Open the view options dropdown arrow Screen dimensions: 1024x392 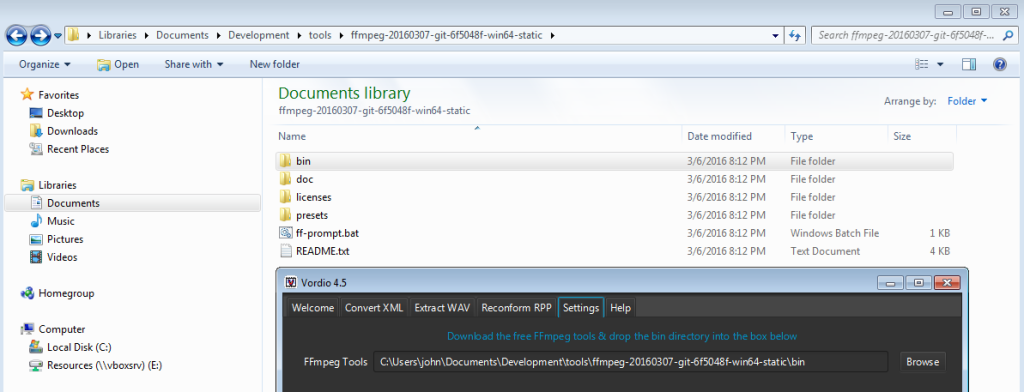coord(940,64)
